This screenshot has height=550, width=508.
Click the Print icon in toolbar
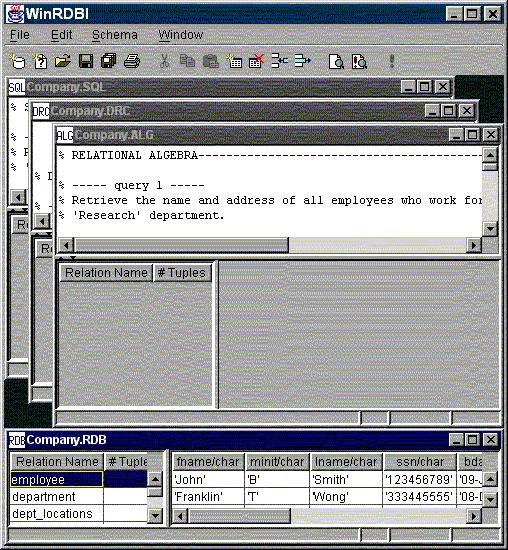(132, 61)
